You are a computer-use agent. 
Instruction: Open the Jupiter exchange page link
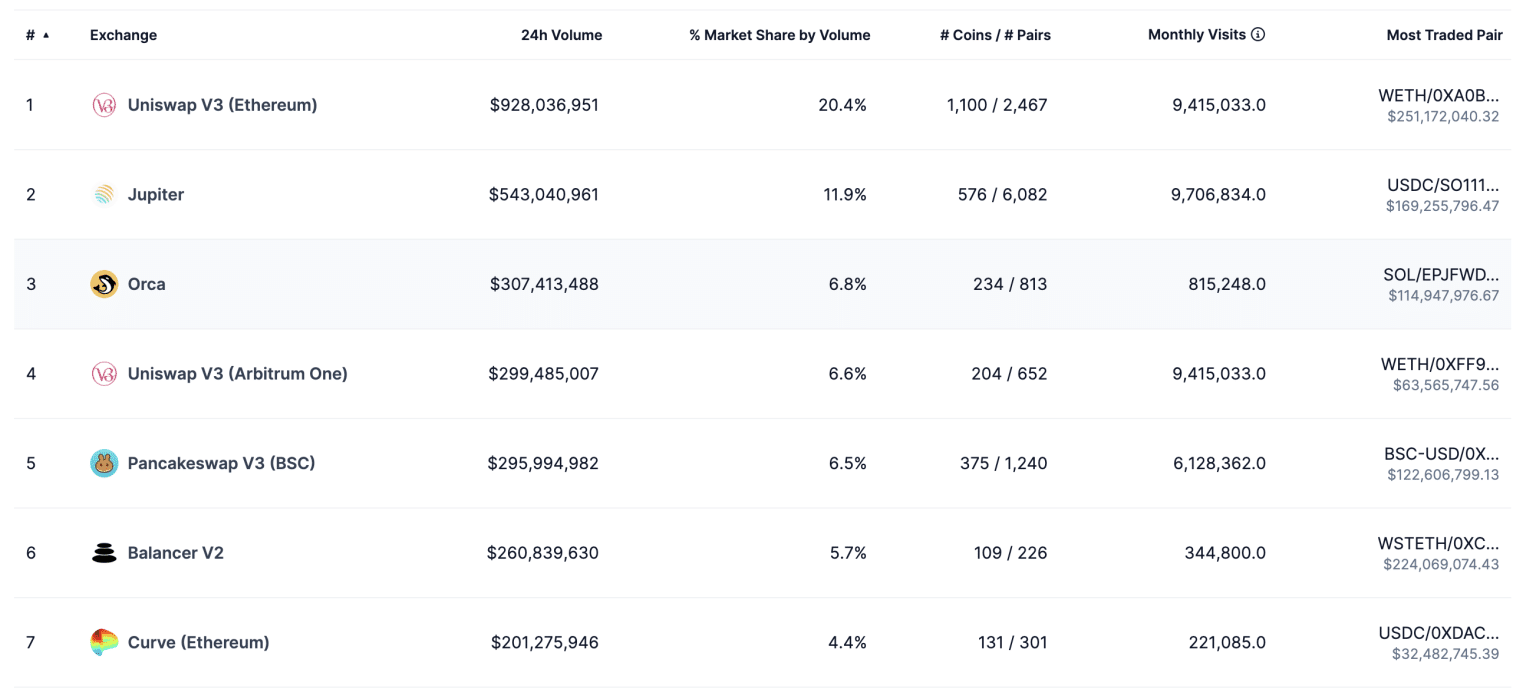(156, 195)
